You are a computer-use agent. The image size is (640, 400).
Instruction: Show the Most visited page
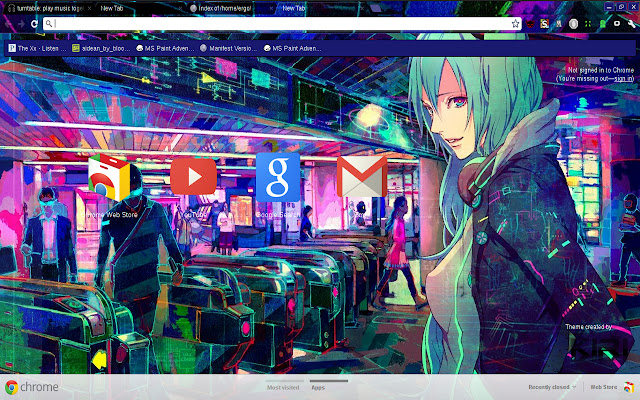(x=283, y=387)
